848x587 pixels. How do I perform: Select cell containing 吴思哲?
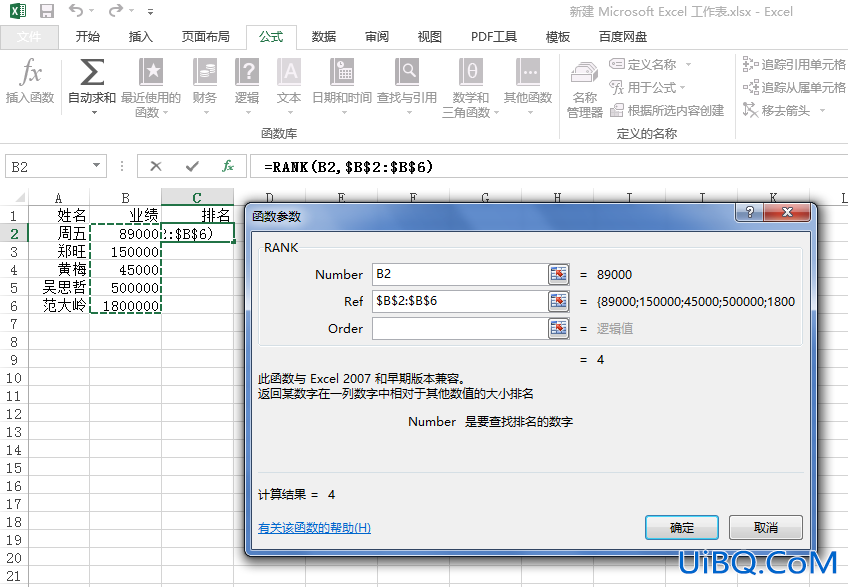[x=58, y=287]
